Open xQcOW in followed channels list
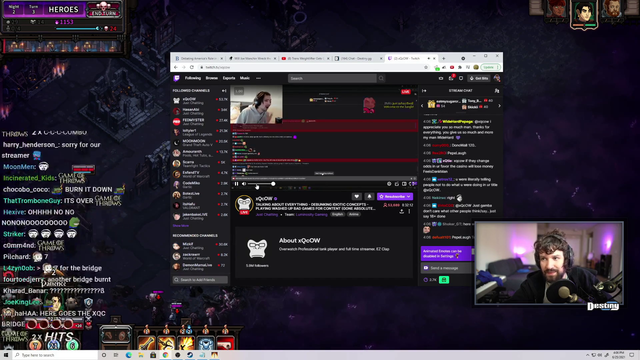 click(x=200, y=100)
